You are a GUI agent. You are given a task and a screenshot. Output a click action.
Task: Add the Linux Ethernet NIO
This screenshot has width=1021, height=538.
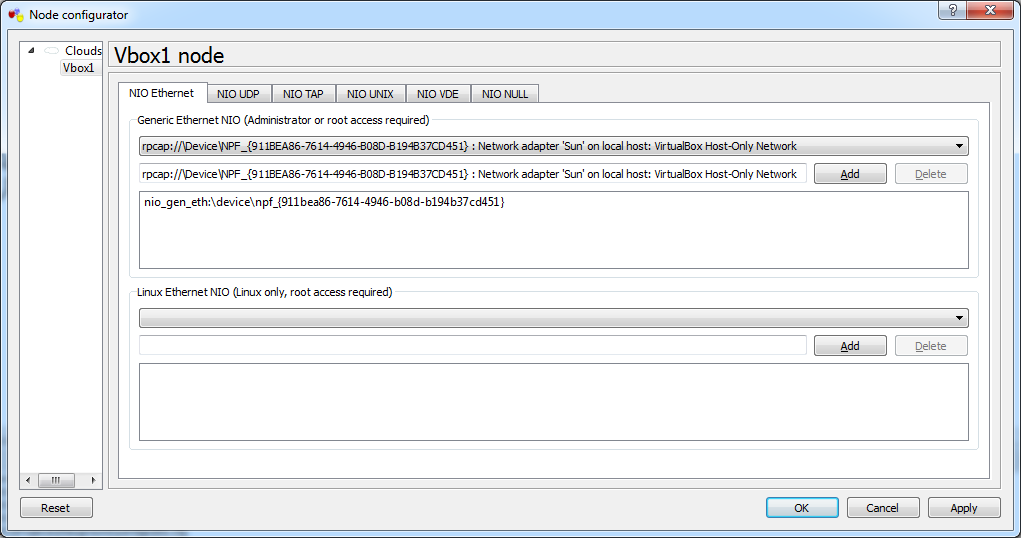pyautogui.click(x=850, y=346)
